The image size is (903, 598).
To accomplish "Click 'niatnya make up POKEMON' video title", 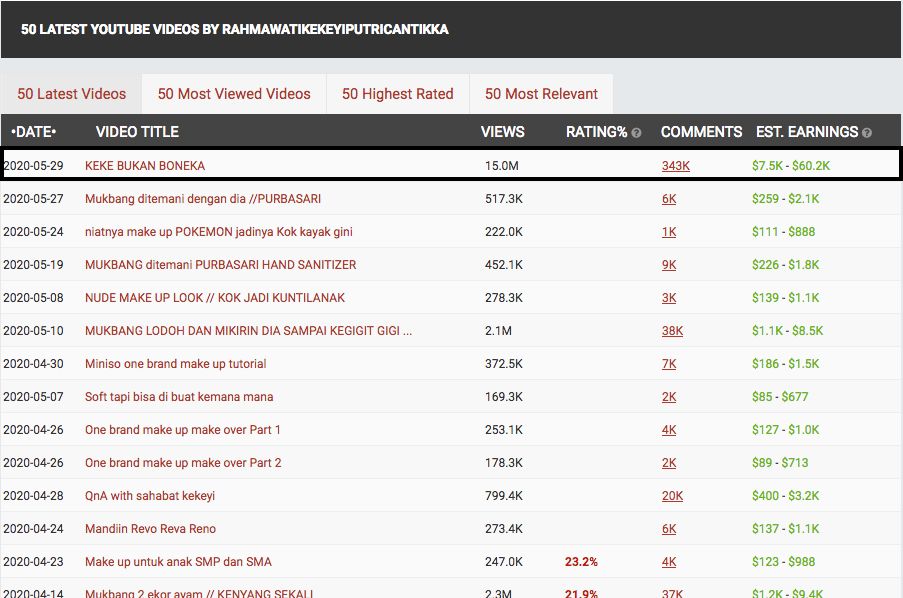I will [x=218, y=232].
